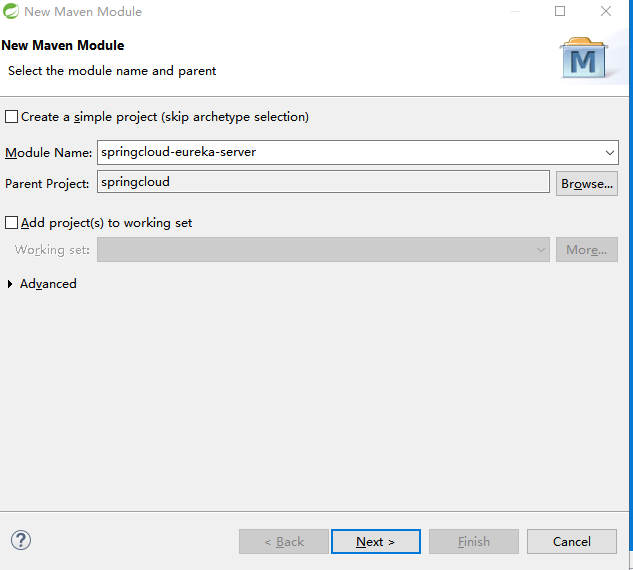Image resolution: width=633 pixels, height=570 pixels.
Task: Open the Module Name dropdown arrow
Action: click(x=609, y=153)
